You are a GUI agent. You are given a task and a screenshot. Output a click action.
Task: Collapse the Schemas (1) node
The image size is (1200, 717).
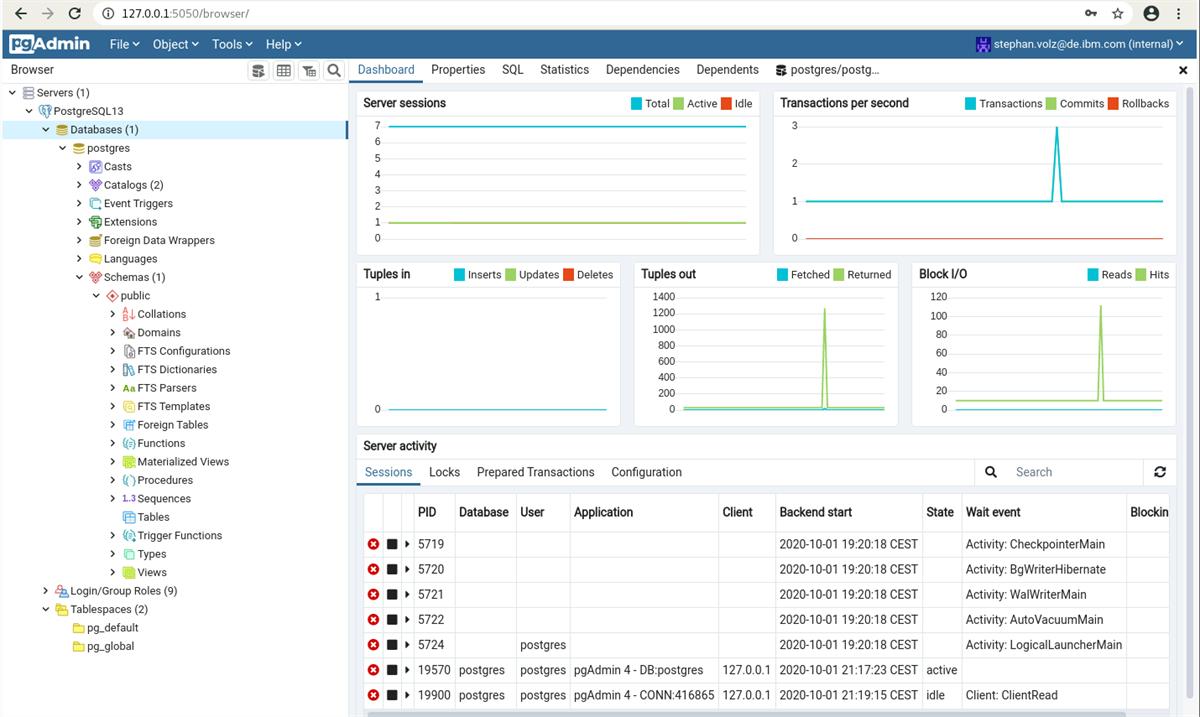(x=79, y=277)
